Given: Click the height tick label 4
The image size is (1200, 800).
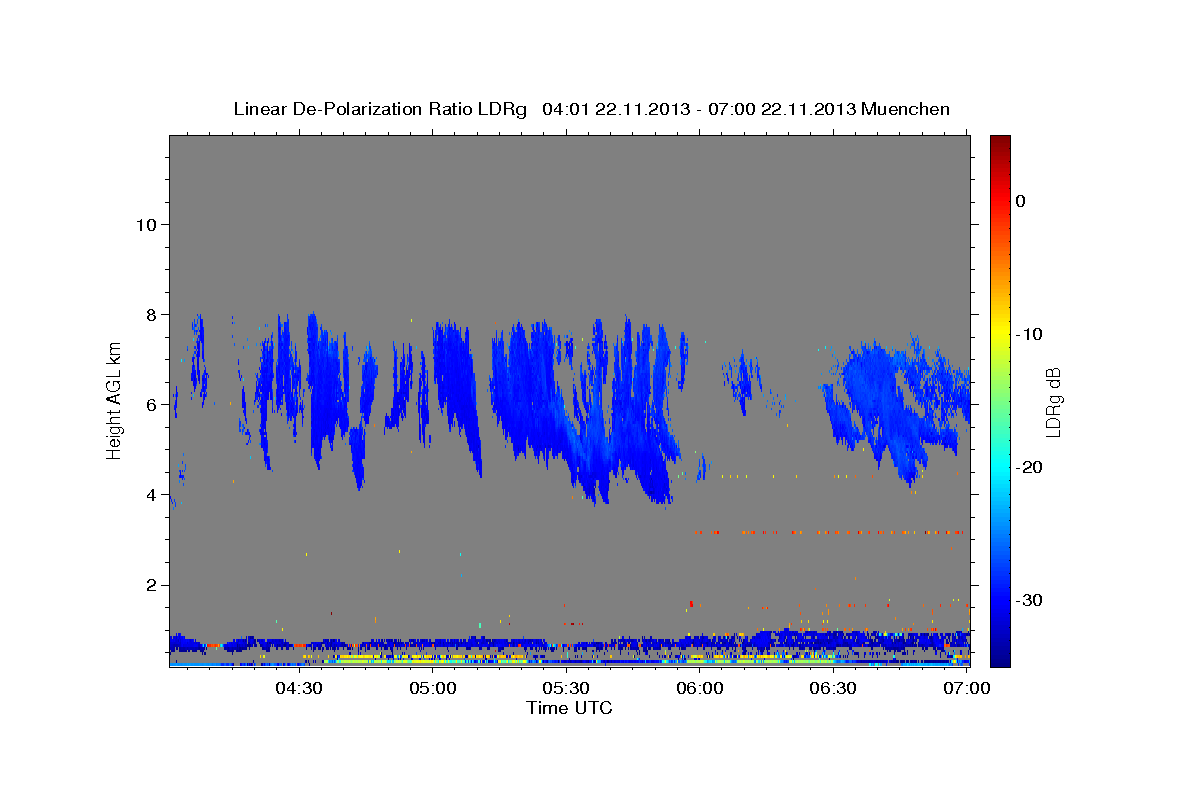Looking at the screenshot, I should point(152,495).
